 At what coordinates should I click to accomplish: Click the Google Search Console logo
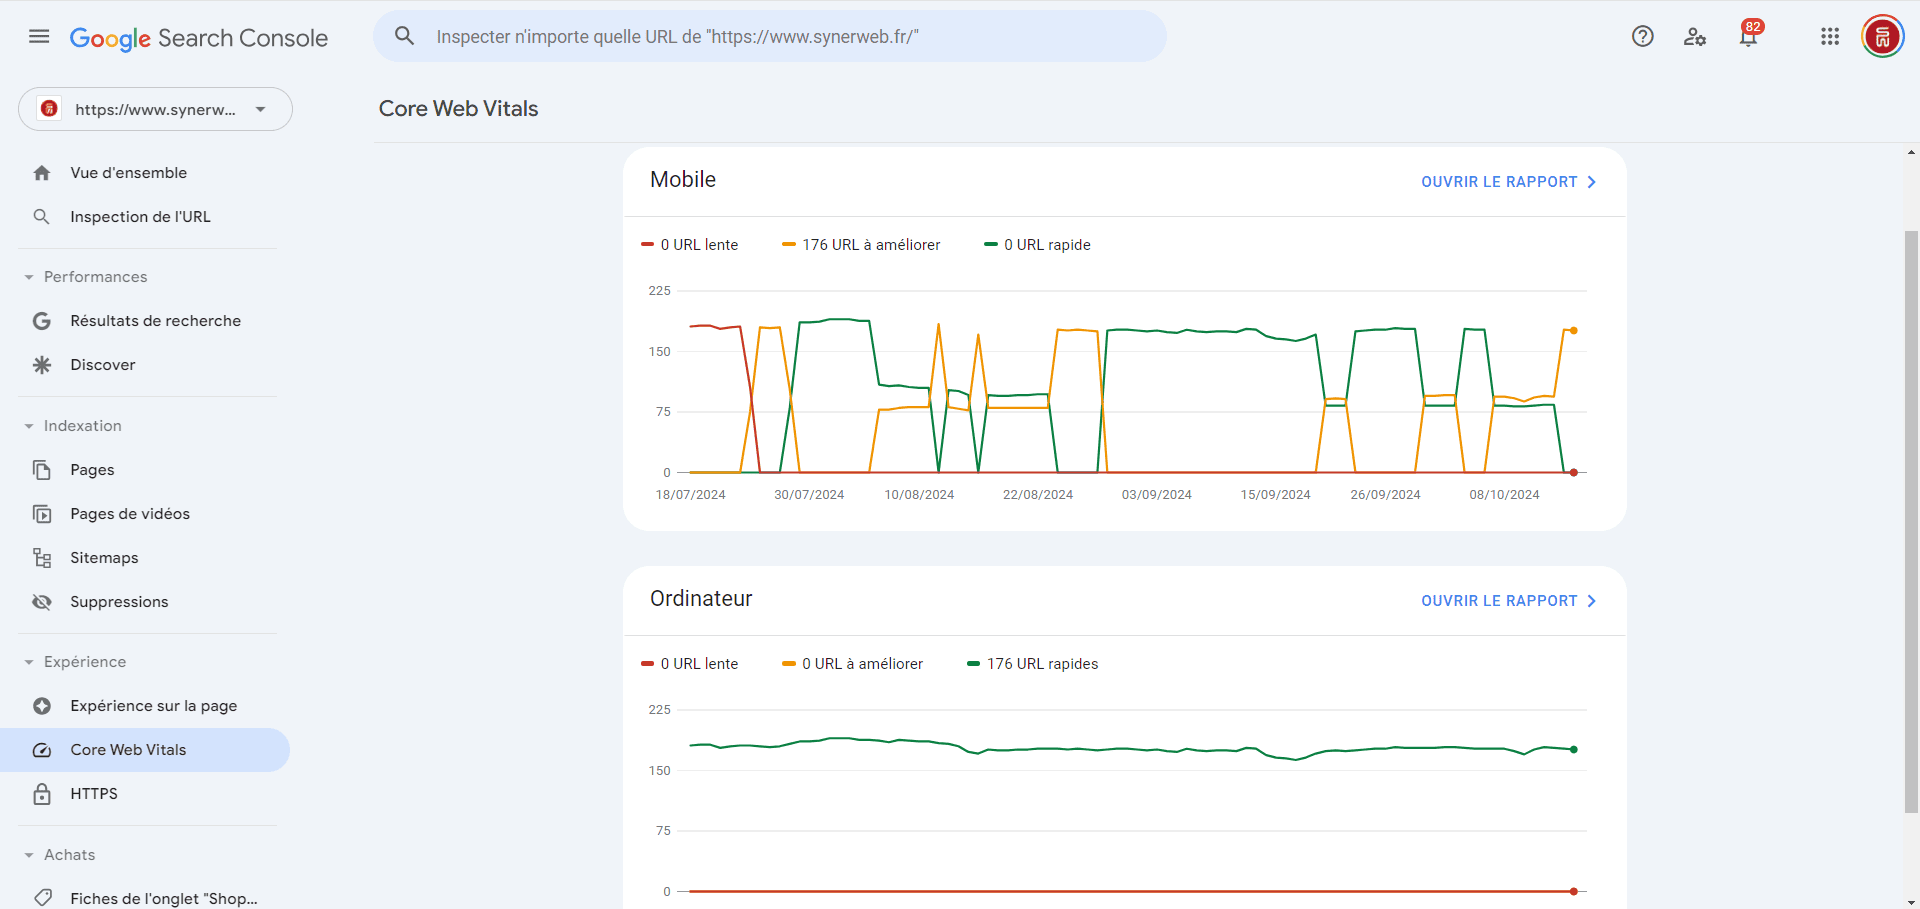click(x=199, y=38)
